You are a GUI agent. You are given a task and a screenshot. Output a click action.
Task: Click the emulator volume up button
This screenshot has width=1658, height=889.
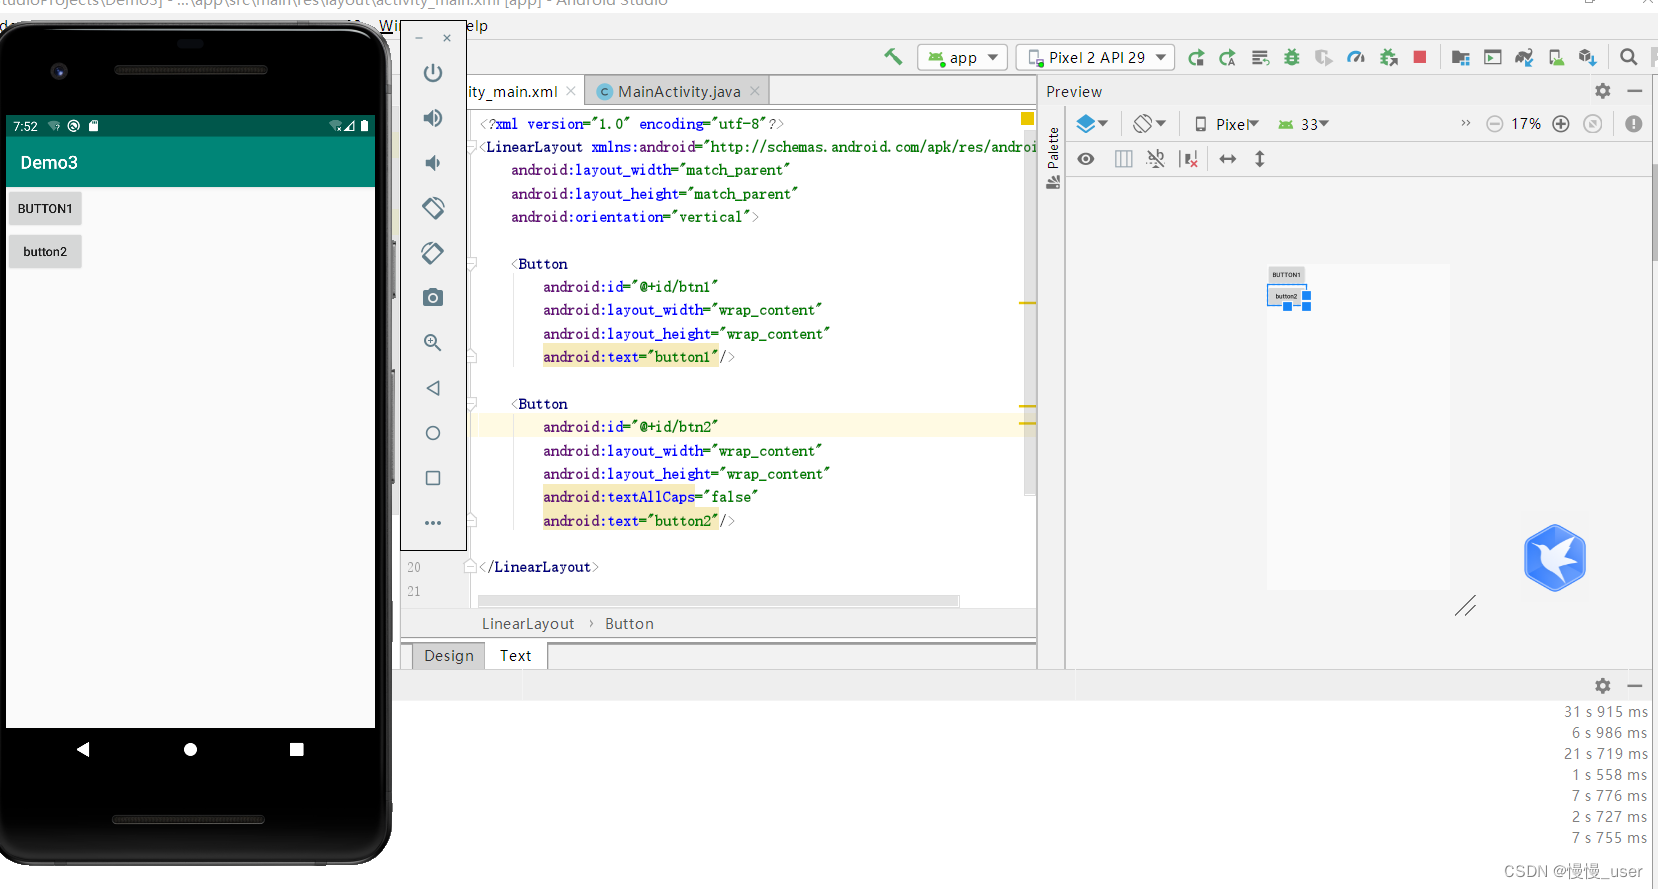[433, 118]
